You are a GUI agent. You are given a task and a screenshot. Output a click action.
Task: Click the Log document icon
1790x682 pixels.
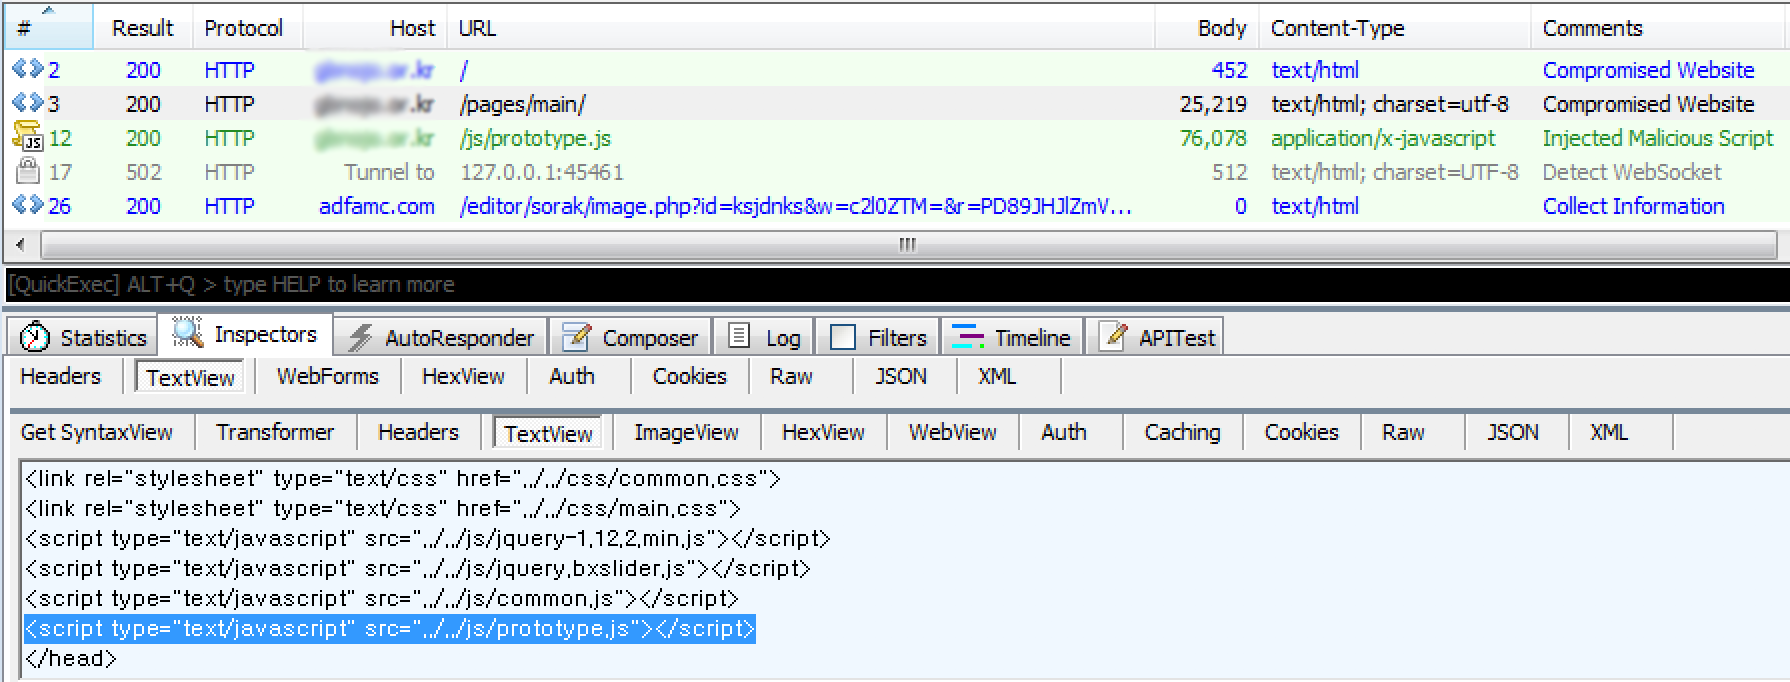tap(739, 336)
